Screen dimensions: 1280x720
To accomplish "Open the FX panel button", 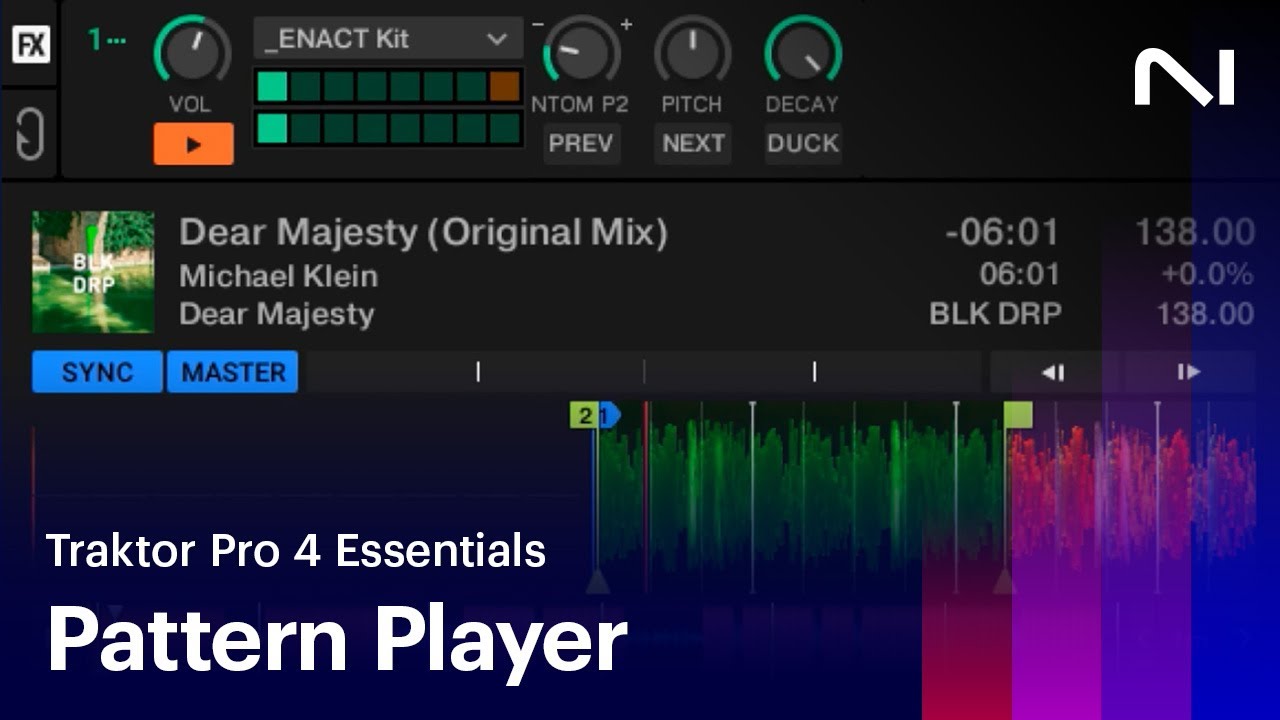I will [x=31, y=44].
